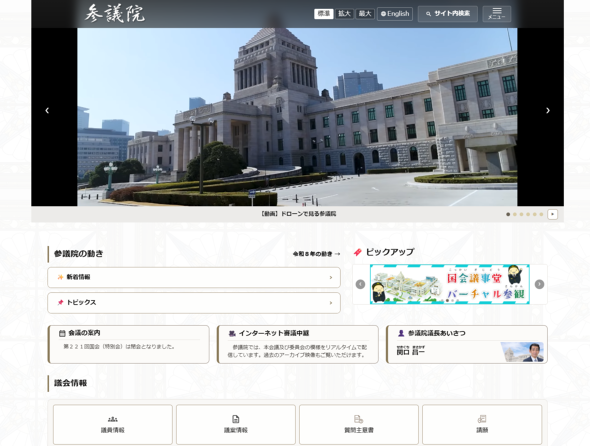Go to next pickup banner arrow
Viewport: 590px width, 446px height.
coord(539,284)
